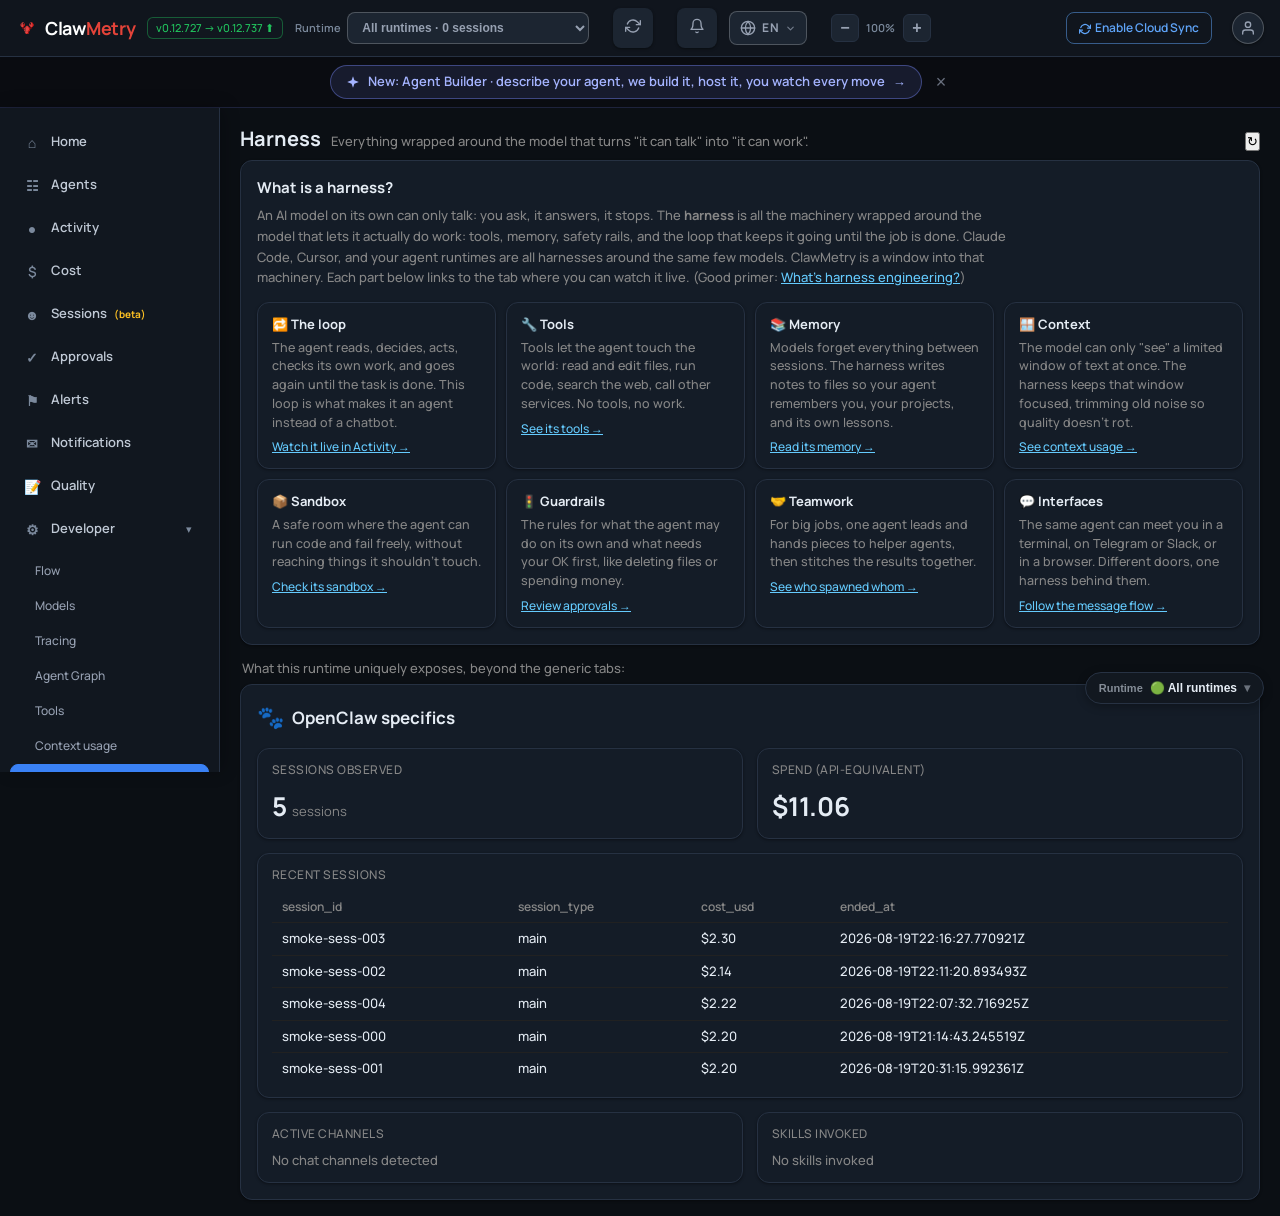Viewport: 1280px width, 1216px height.
Task: Follow the Check its sandbox link
Action: 329,587
